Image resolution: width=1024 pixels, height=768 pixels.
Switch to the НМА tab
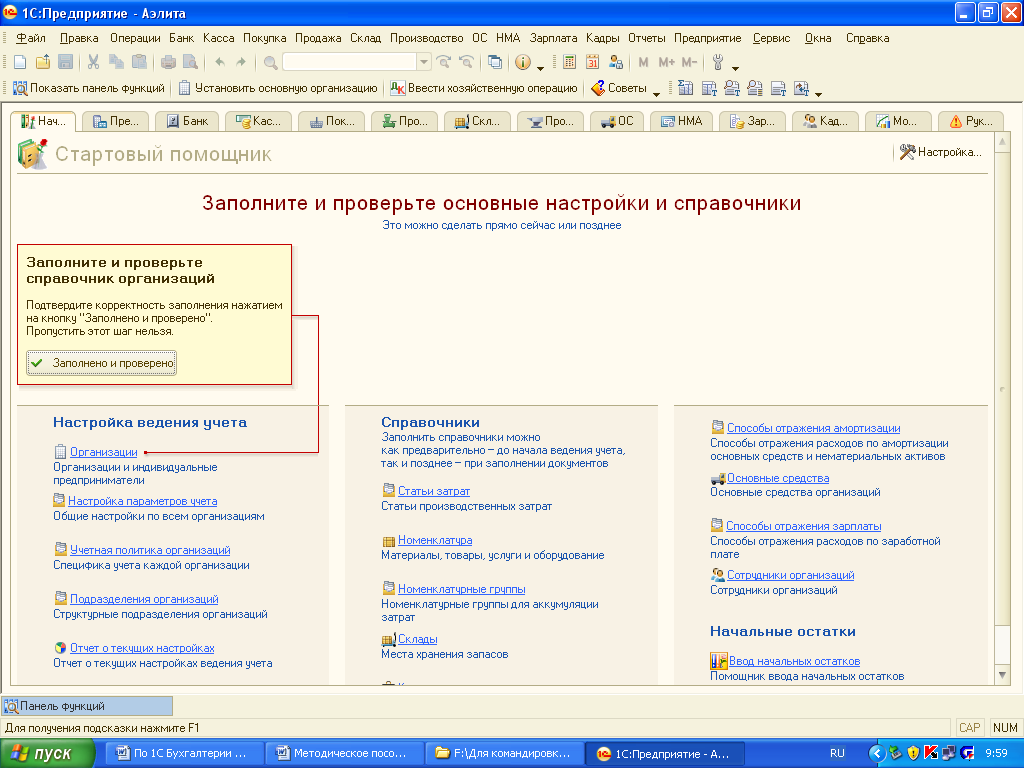(681, 121)
